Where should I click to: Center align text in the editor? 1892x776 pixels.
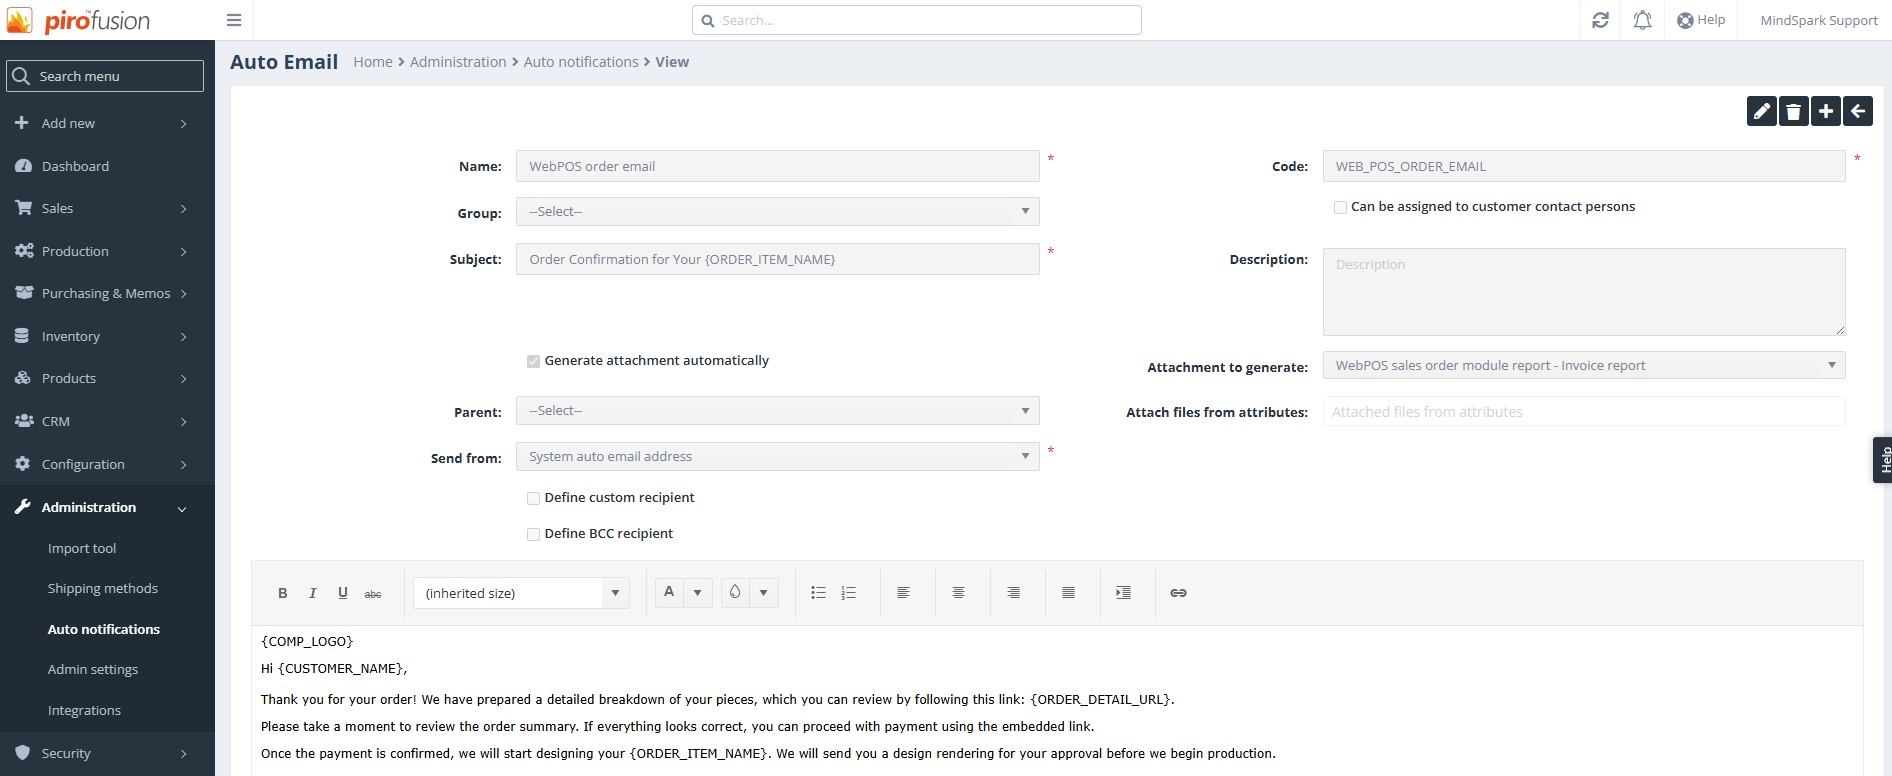(958, 593)
